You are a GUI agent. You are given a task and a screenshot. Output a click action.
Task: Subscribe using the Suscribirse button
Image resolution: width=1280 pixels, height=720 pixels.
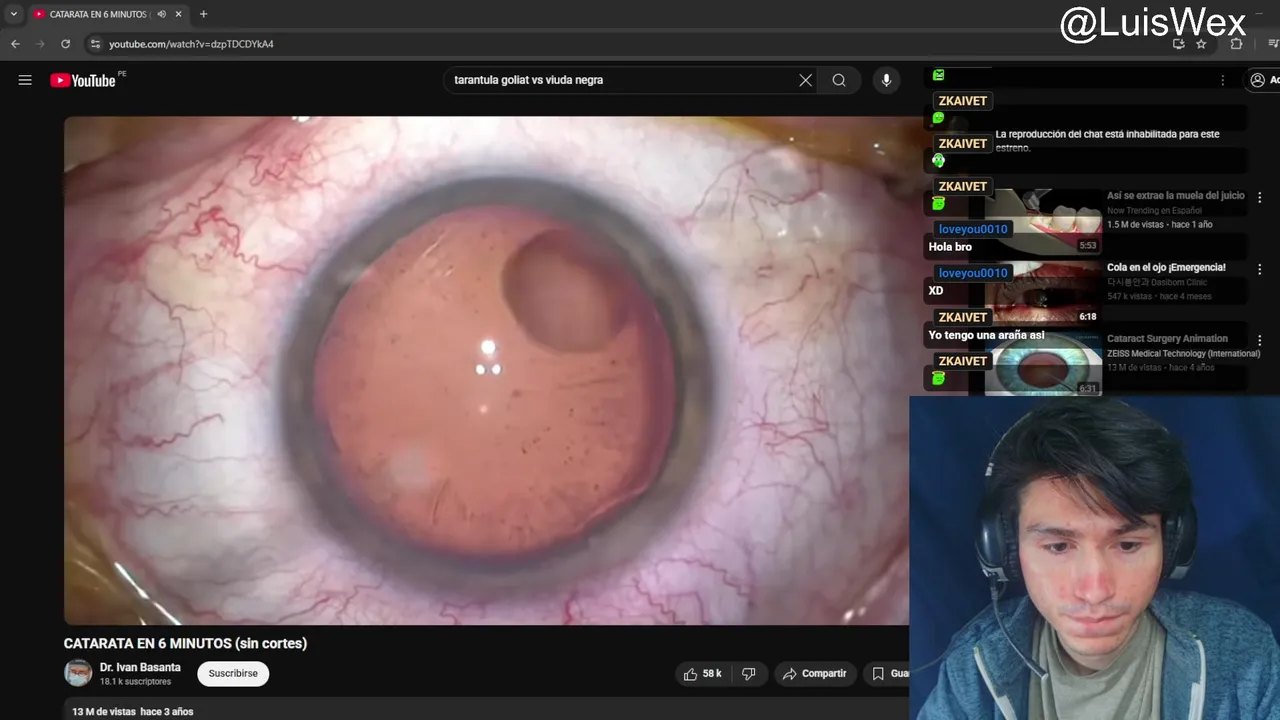(x=233, y=674)
